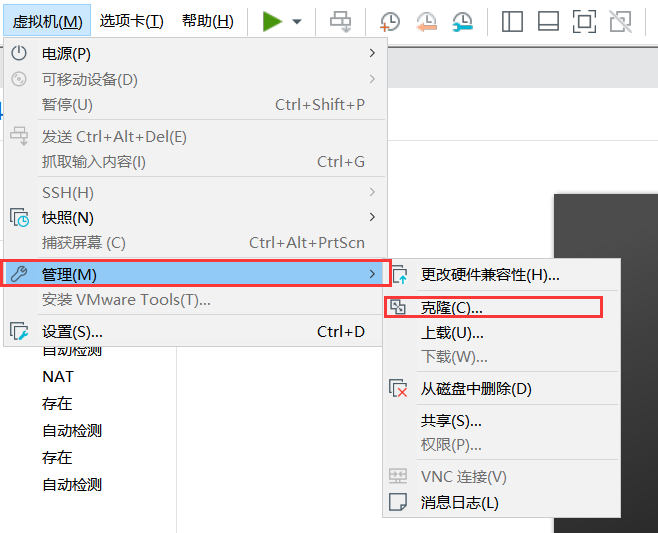Click the disc icon beside 可移动设备(D)
The width and height of the screenshot is (658, 533).
click(x=19, y=79)
